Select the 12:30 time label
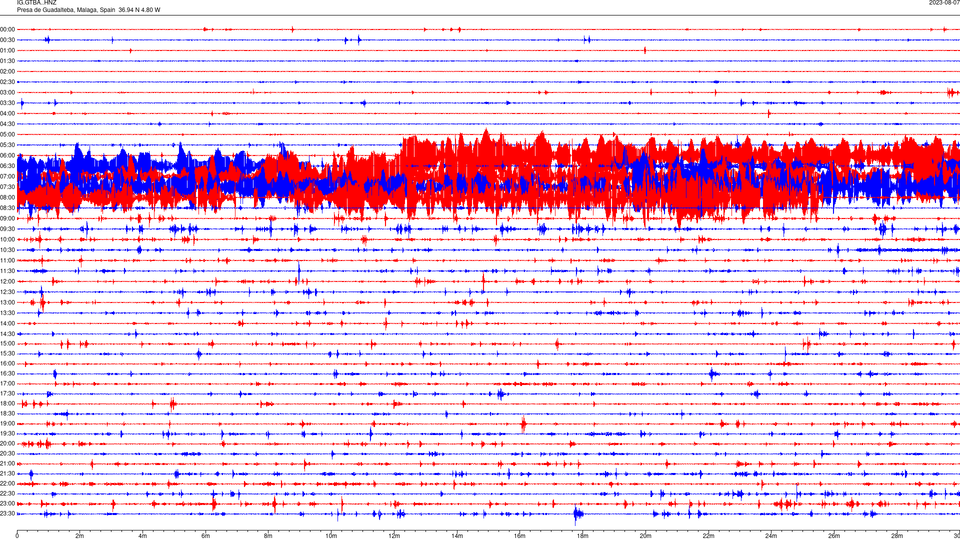Screen dimensions: 960x540 point(7,292)
